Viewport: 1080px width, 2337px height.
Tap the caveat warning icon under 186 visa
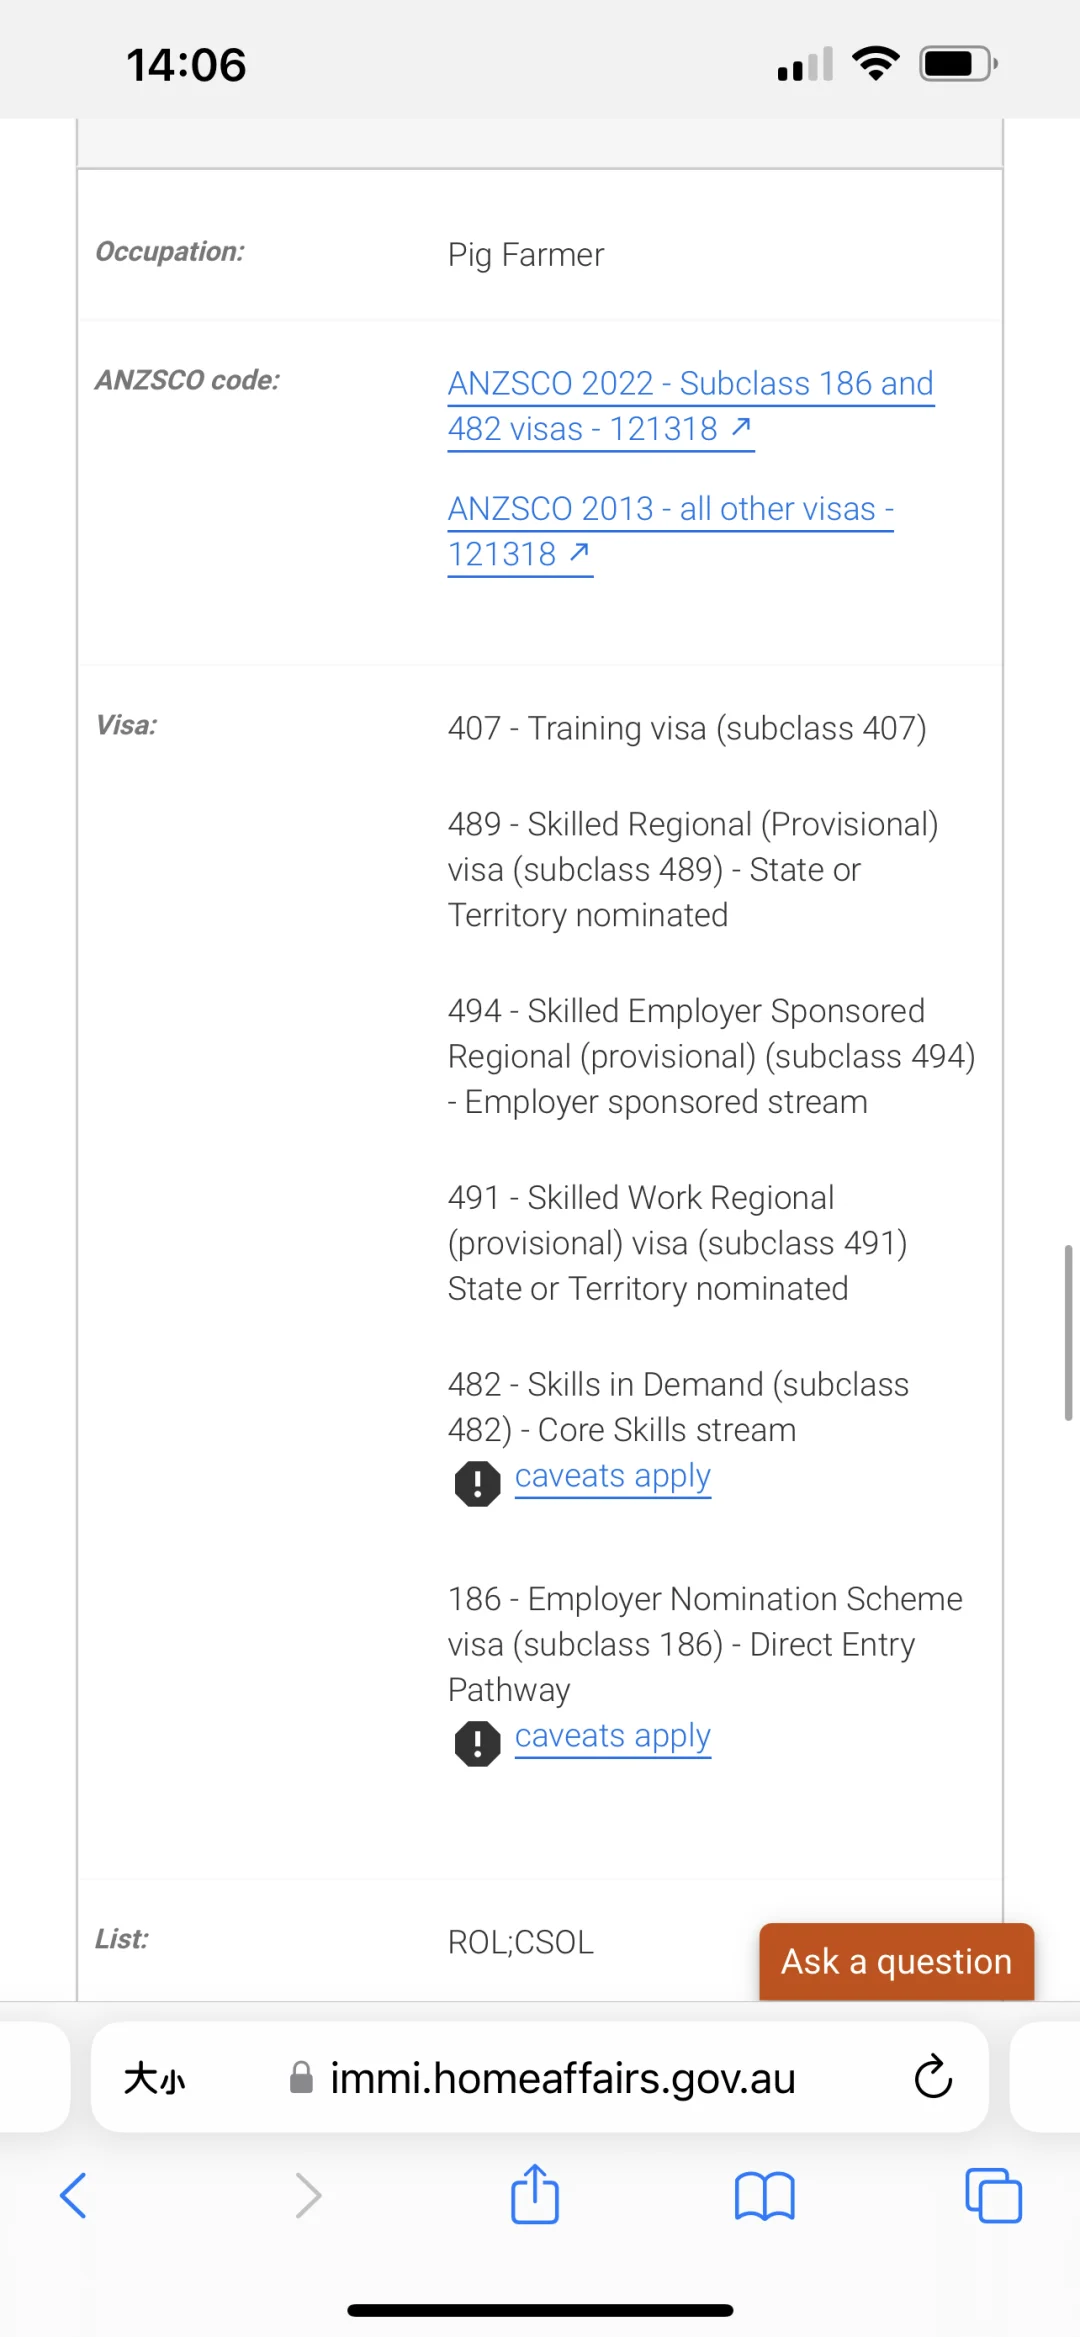(x=477, y=1743)
